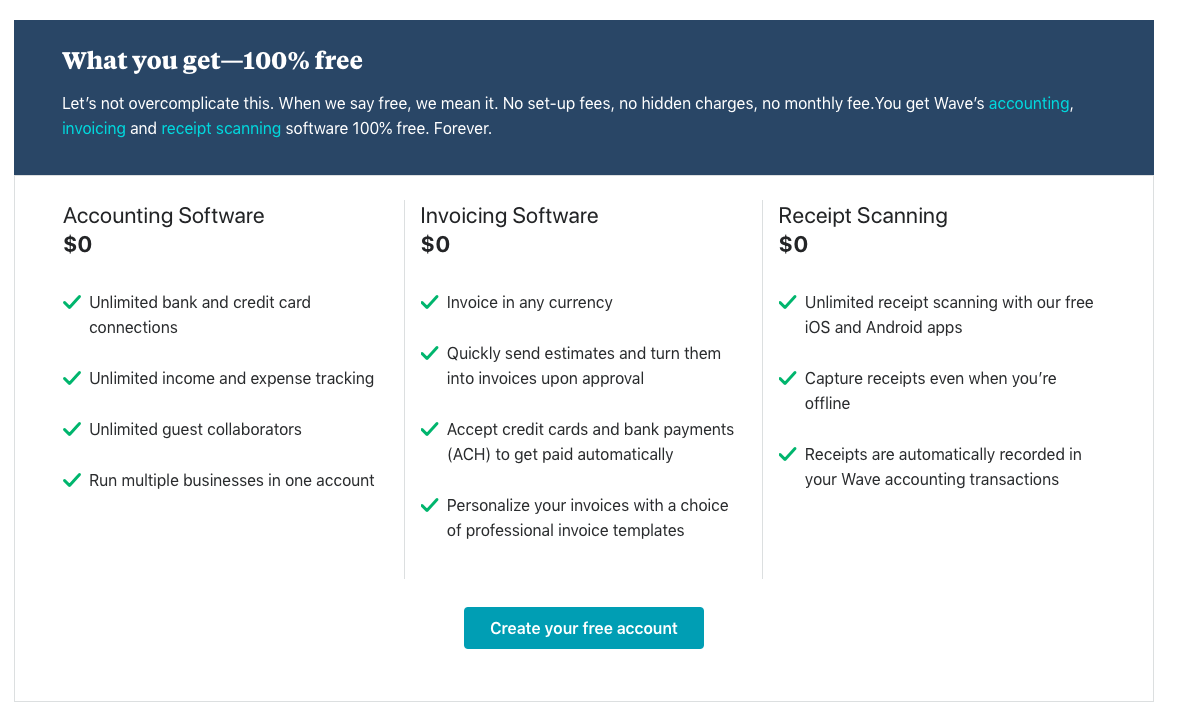Image resolution: width=1179 pixels, height=722 pixels.
Task: Click checkmark beside 'Invoice in any currency'
Action: [429, 302]
